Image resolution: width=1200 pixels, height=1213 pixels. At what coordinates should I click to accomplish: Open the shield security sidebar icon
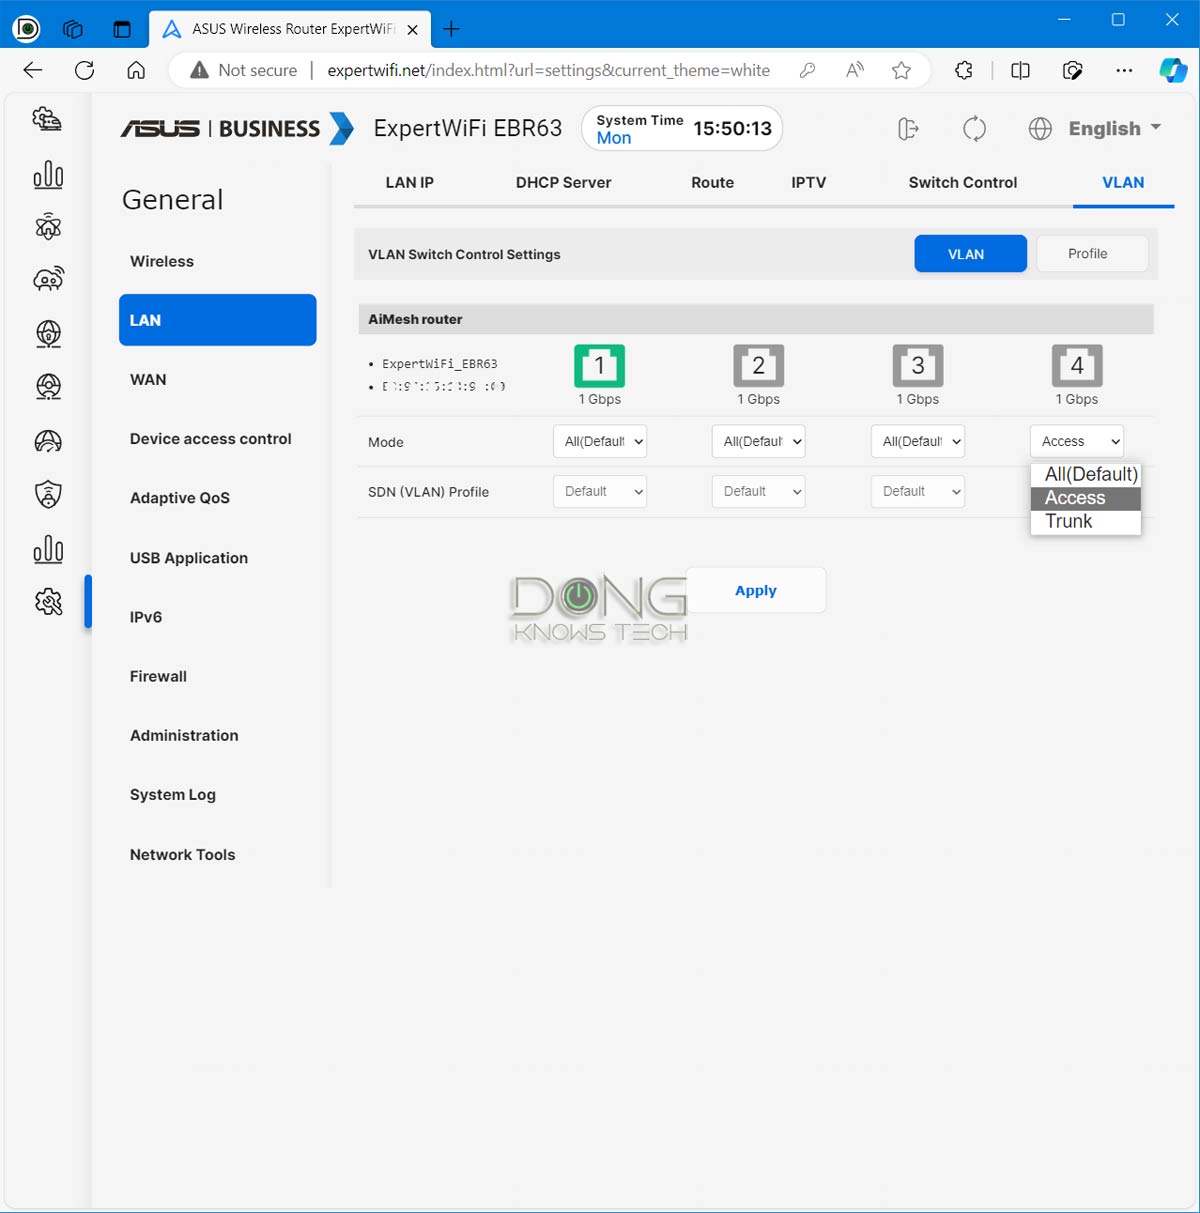48,494
